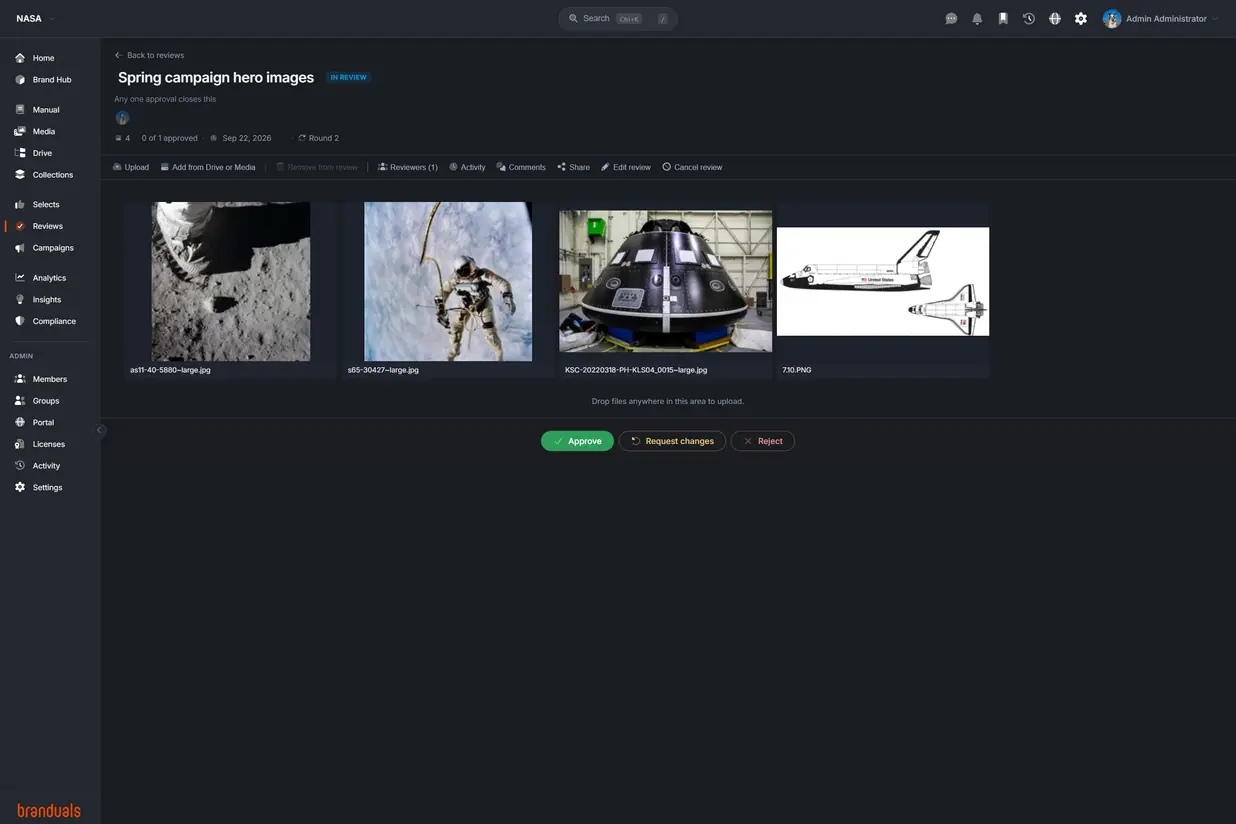Approve the review
1236x824 pixels.
tap(577, 441)
